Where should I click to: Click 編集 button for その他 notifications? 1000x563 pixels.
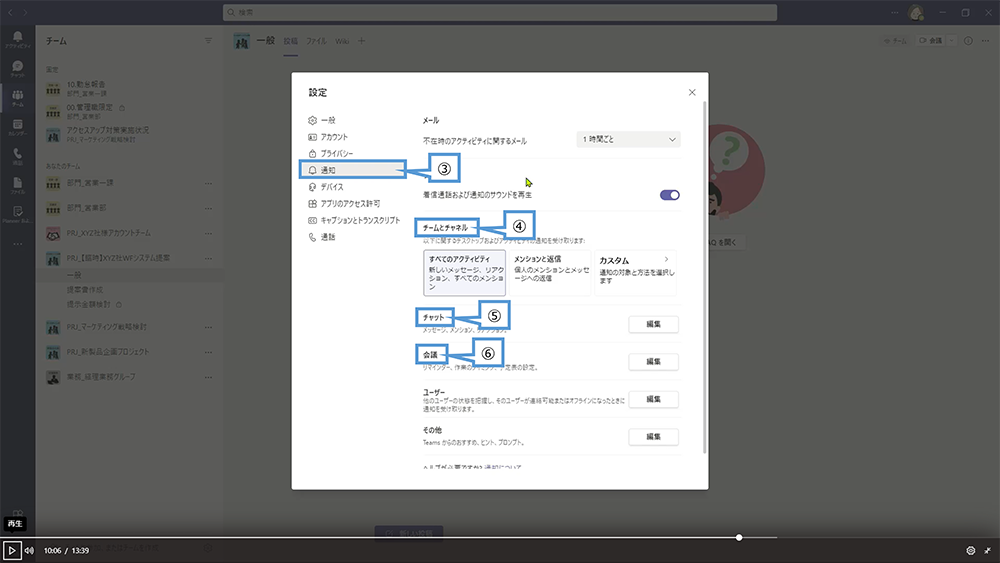tap(653, 437)
